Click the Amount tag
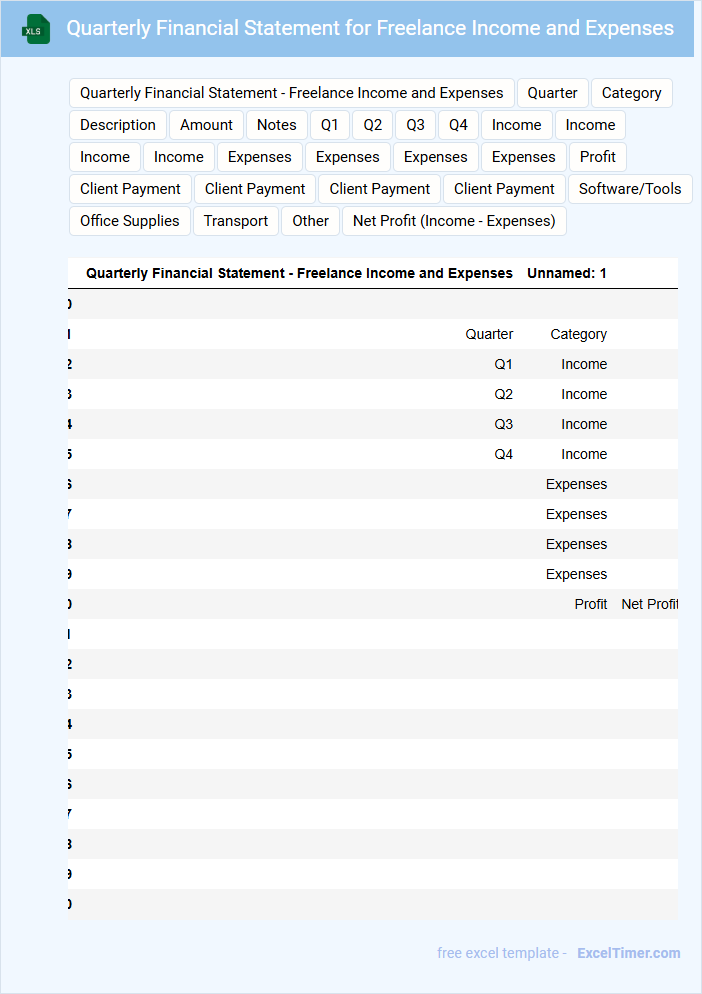 (x=206, y=125)
